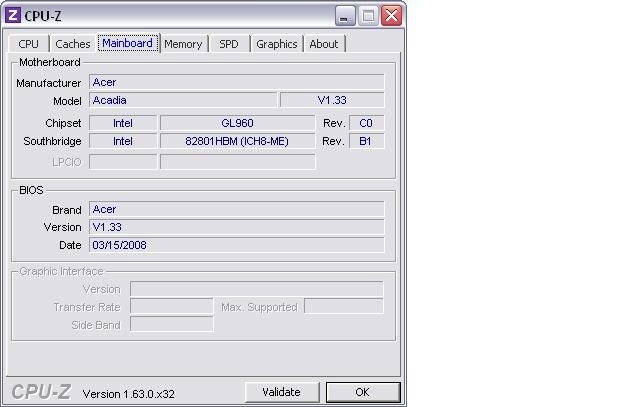Click the OK button
640x407 pixels.
tap(363, 392)
